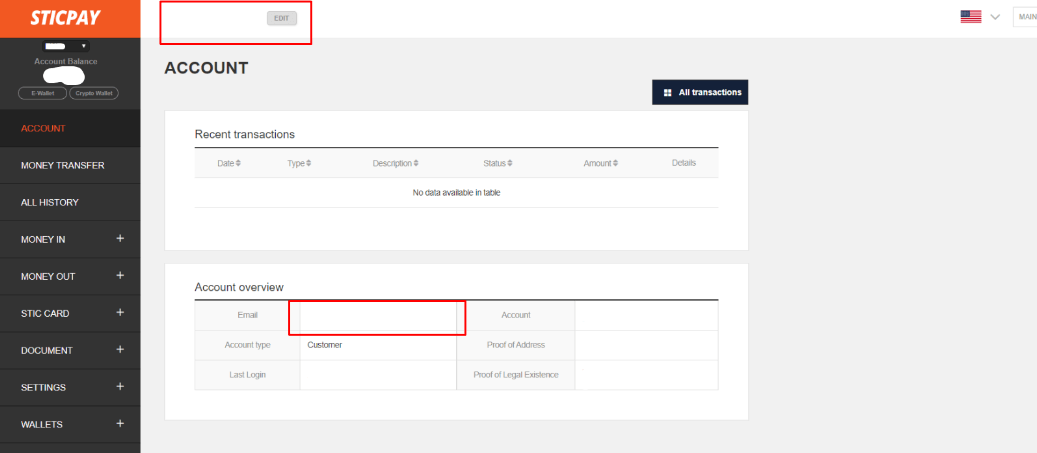Switch to the E-Wallet balance
The height and width of the screenshot is (453, 1037).
coord(43,93)
